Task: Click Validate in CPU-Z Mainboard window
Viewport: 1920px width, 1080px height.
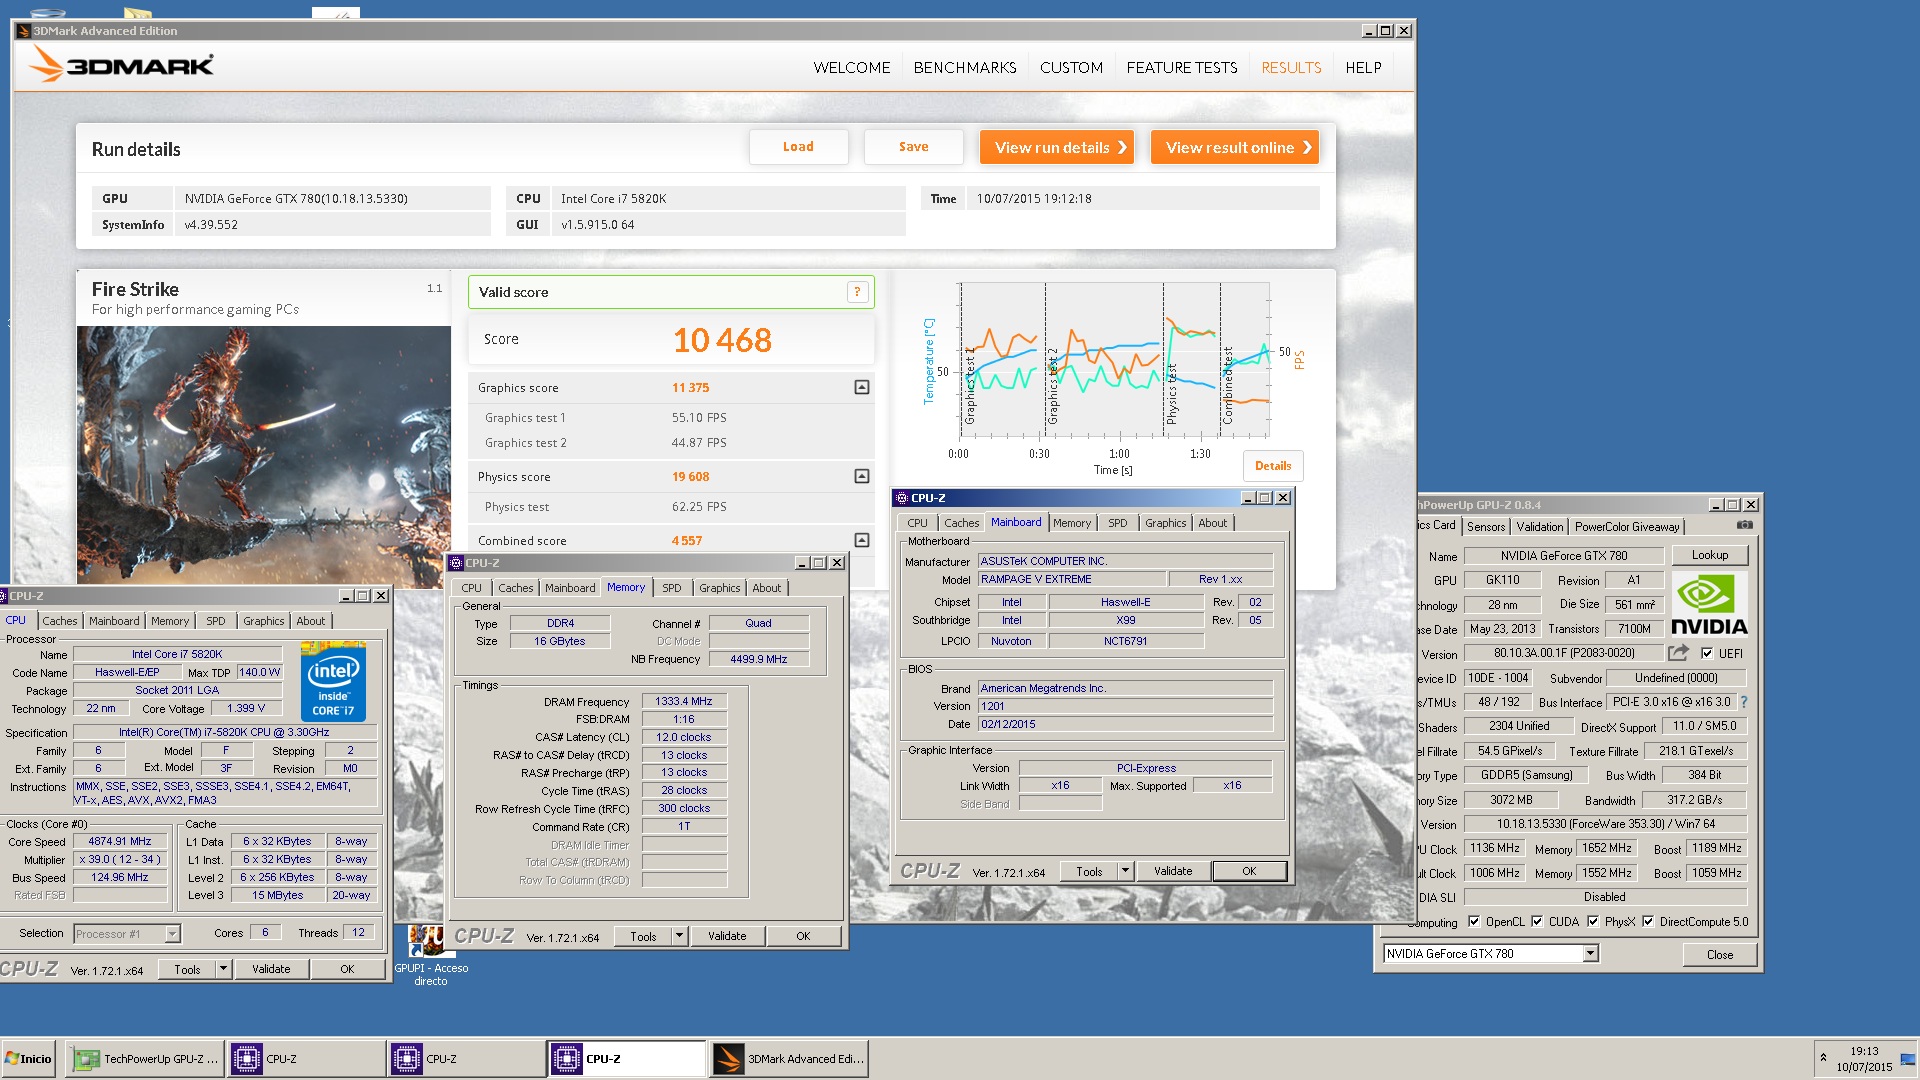Action: [x=1173, y=871]
